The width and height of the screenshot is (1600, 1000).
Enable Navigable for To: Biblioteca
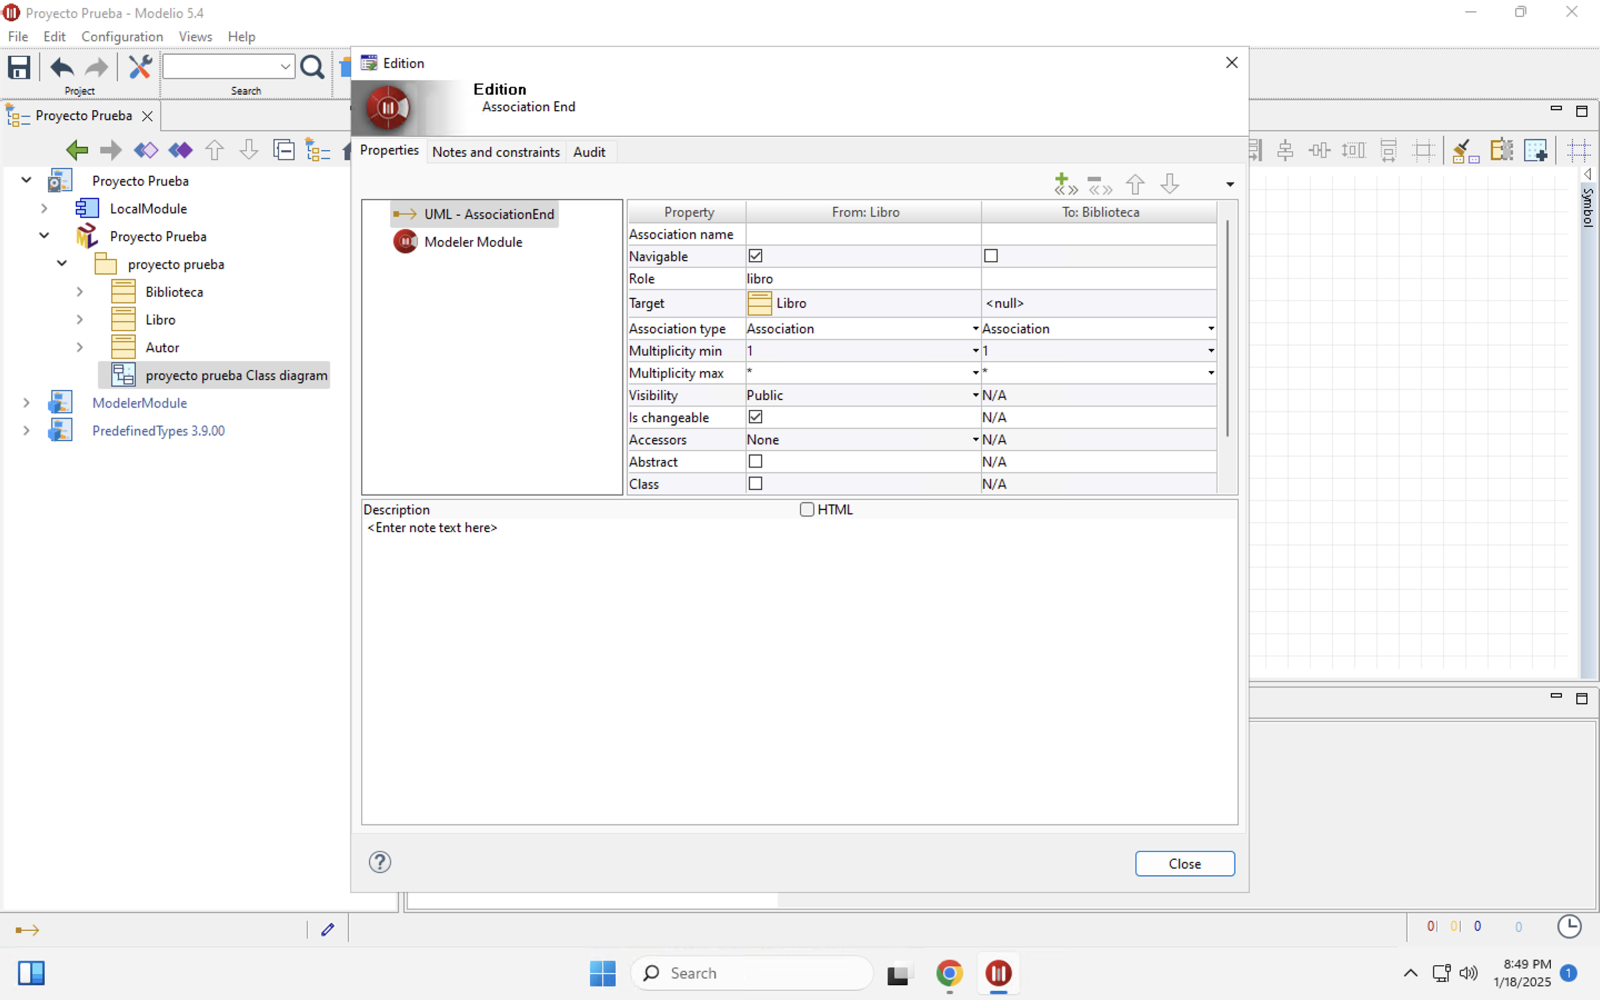click(x=991, y=256)
